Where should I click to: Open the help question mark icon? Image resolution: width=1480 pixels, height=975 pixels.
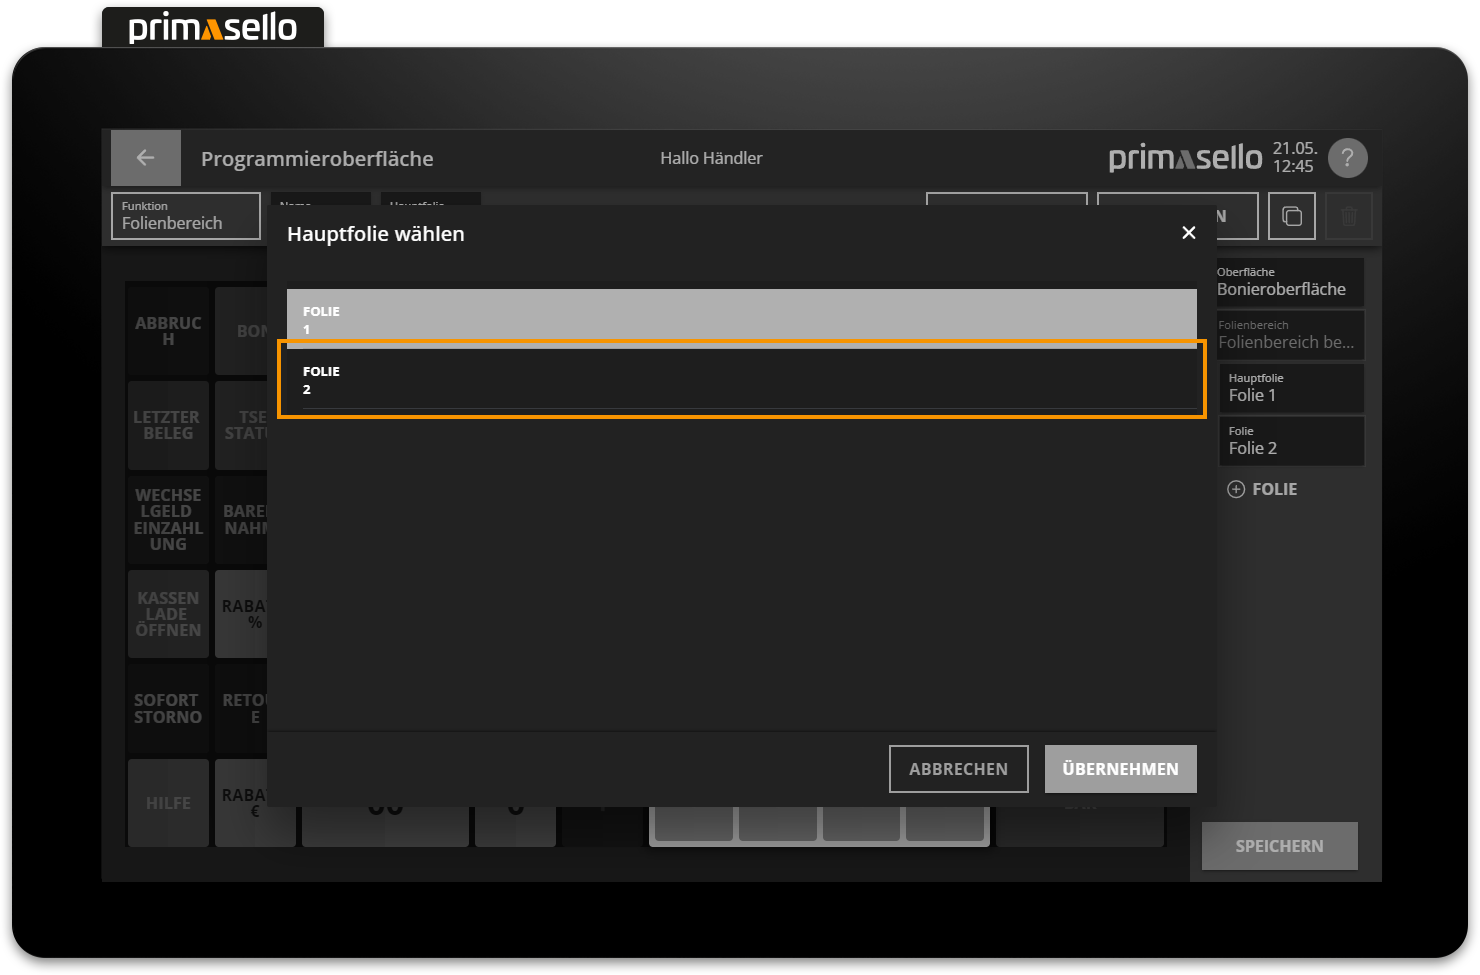tap(1347, 158)
